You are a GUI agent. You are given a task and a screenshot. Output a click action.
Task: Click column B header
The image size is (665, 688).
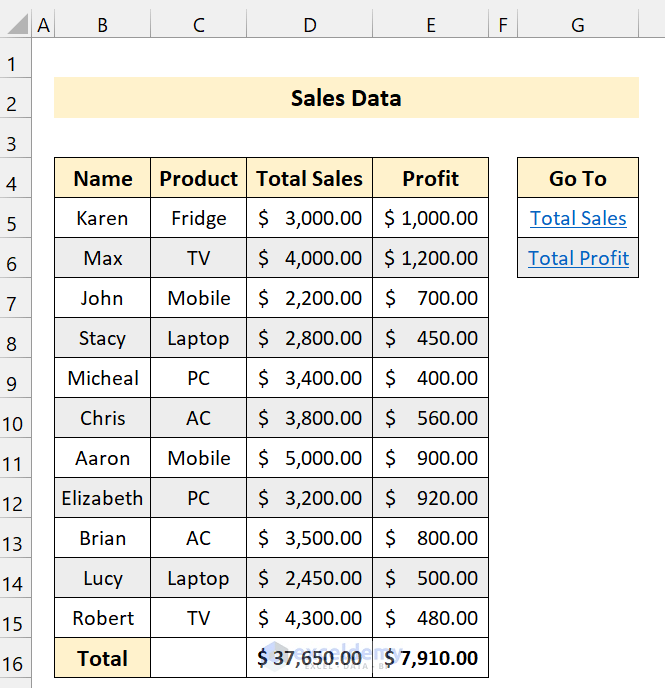pos(102,25)
